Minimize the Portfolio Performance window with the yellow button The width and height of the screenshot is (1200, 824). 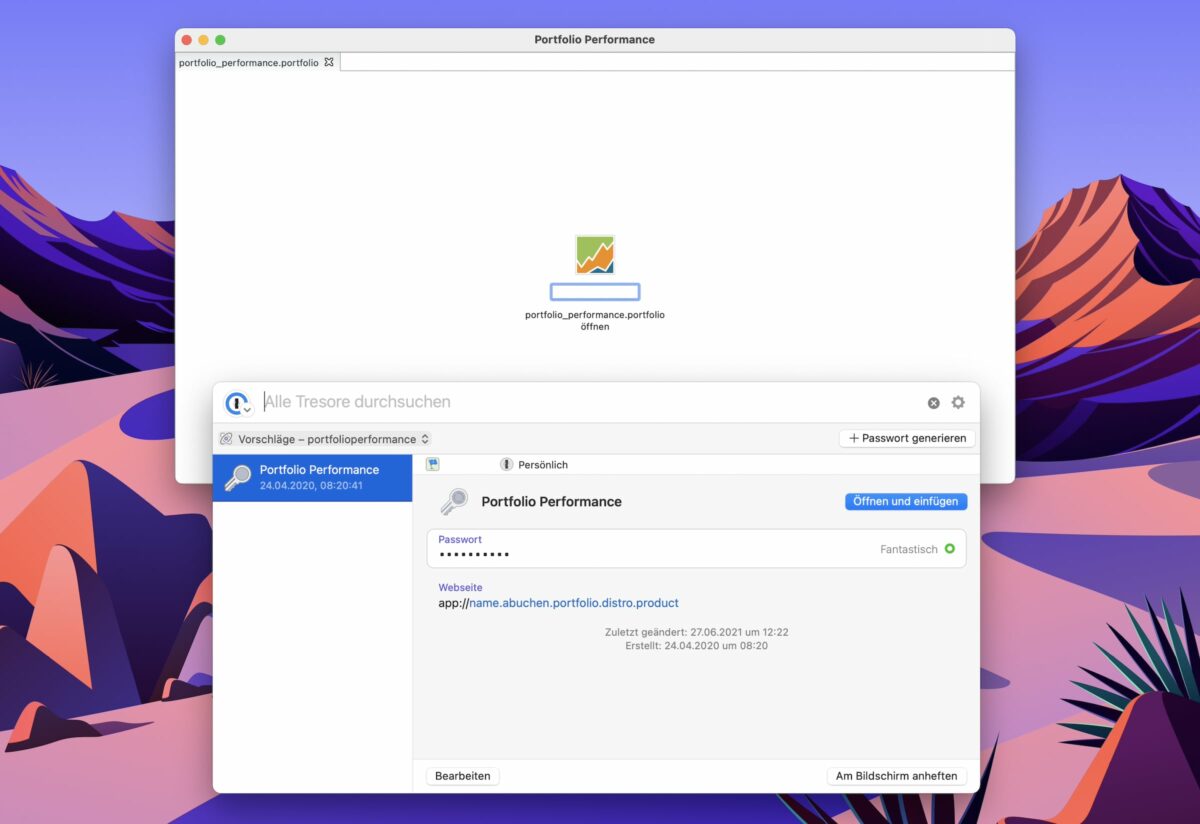203,40
